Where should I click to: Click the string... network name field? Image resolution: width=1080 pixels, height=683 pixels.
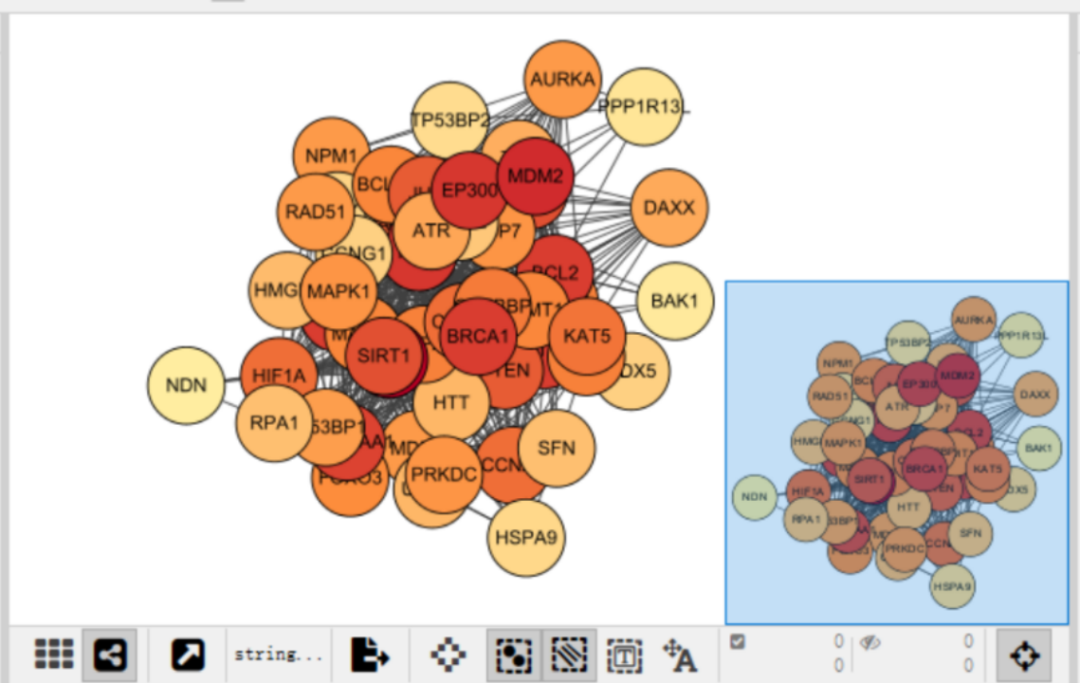tap(278, 654)
